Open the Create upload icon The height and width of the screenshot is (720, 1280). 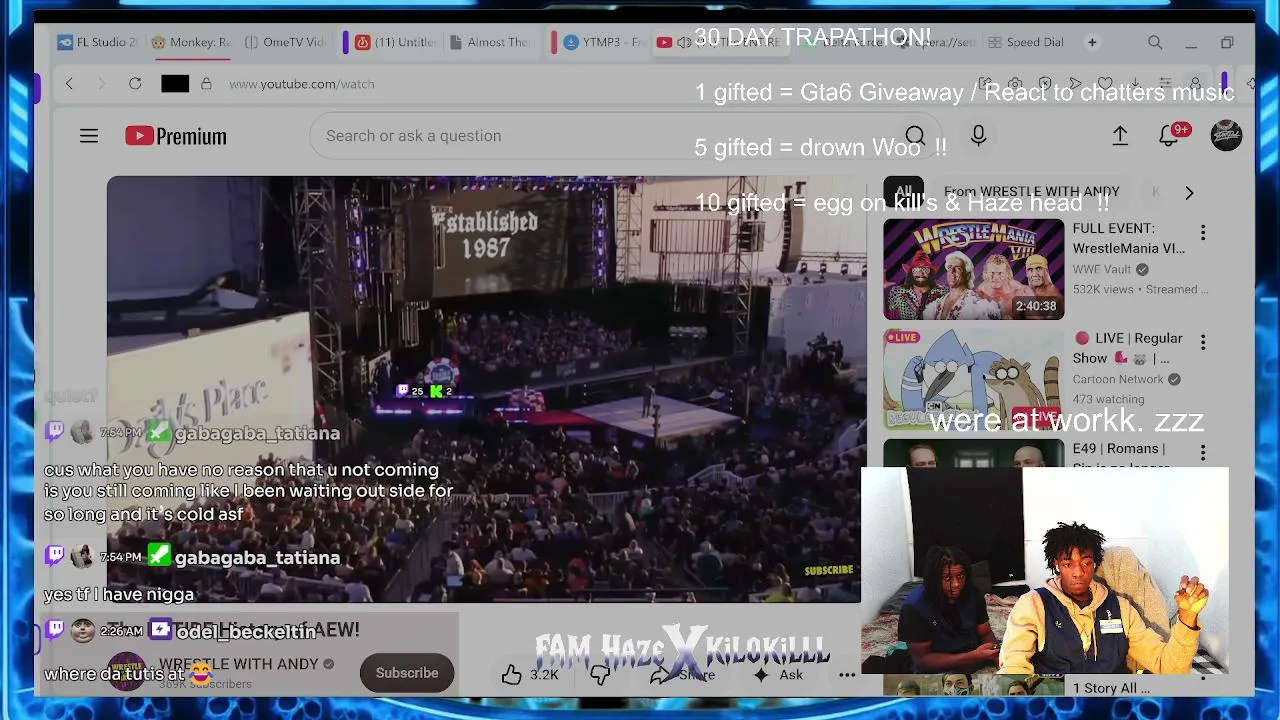1120,136
